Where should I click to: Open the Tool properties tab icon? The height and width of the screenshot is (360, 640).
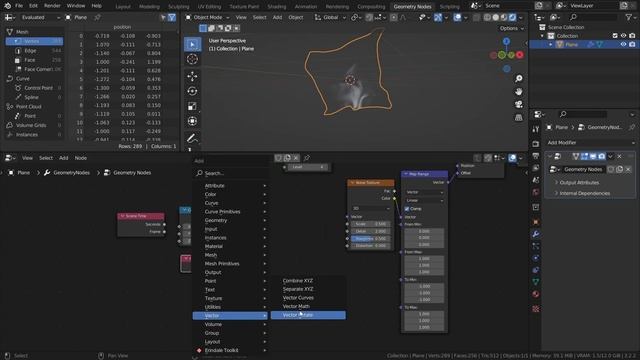click(536, 129)
